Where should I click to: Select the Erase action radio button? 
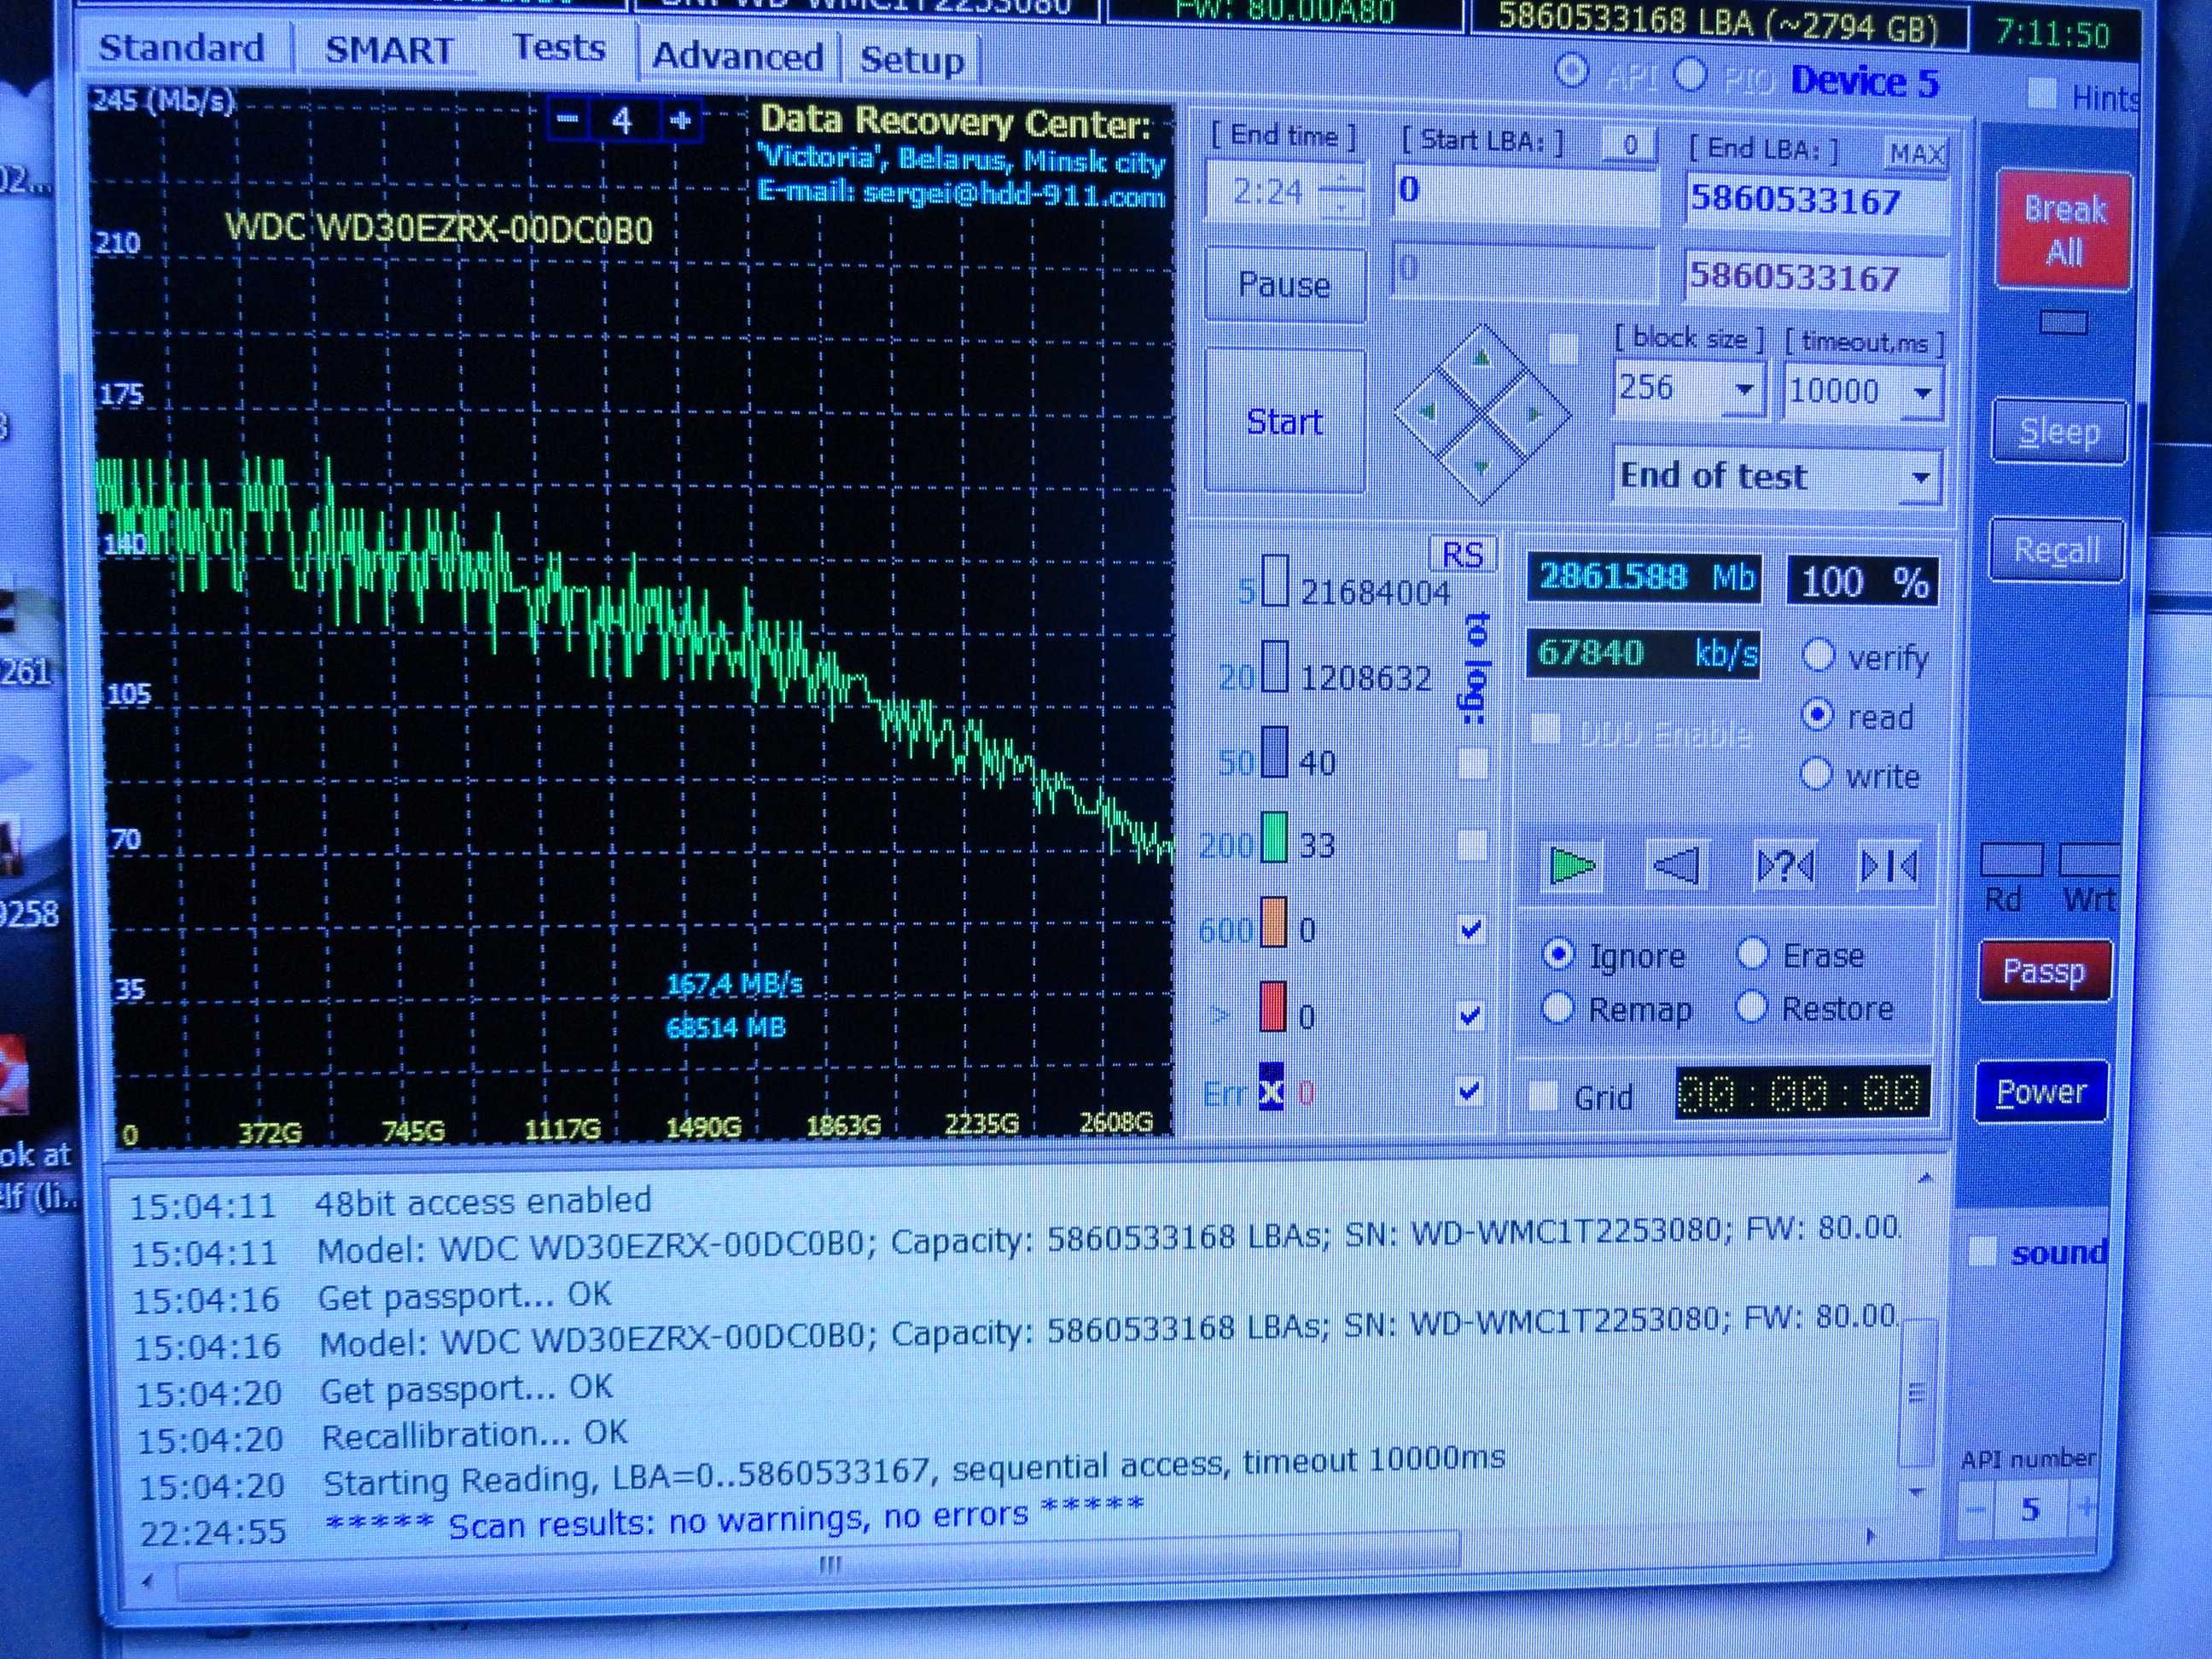coord(1752,954)
